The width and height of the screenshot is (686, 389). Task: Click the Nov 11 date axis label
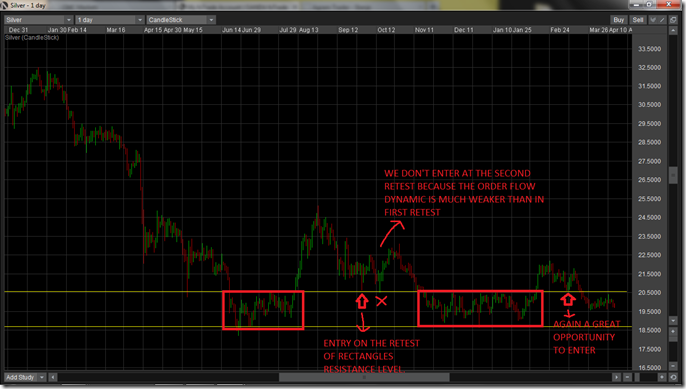[x=424, y=30]
